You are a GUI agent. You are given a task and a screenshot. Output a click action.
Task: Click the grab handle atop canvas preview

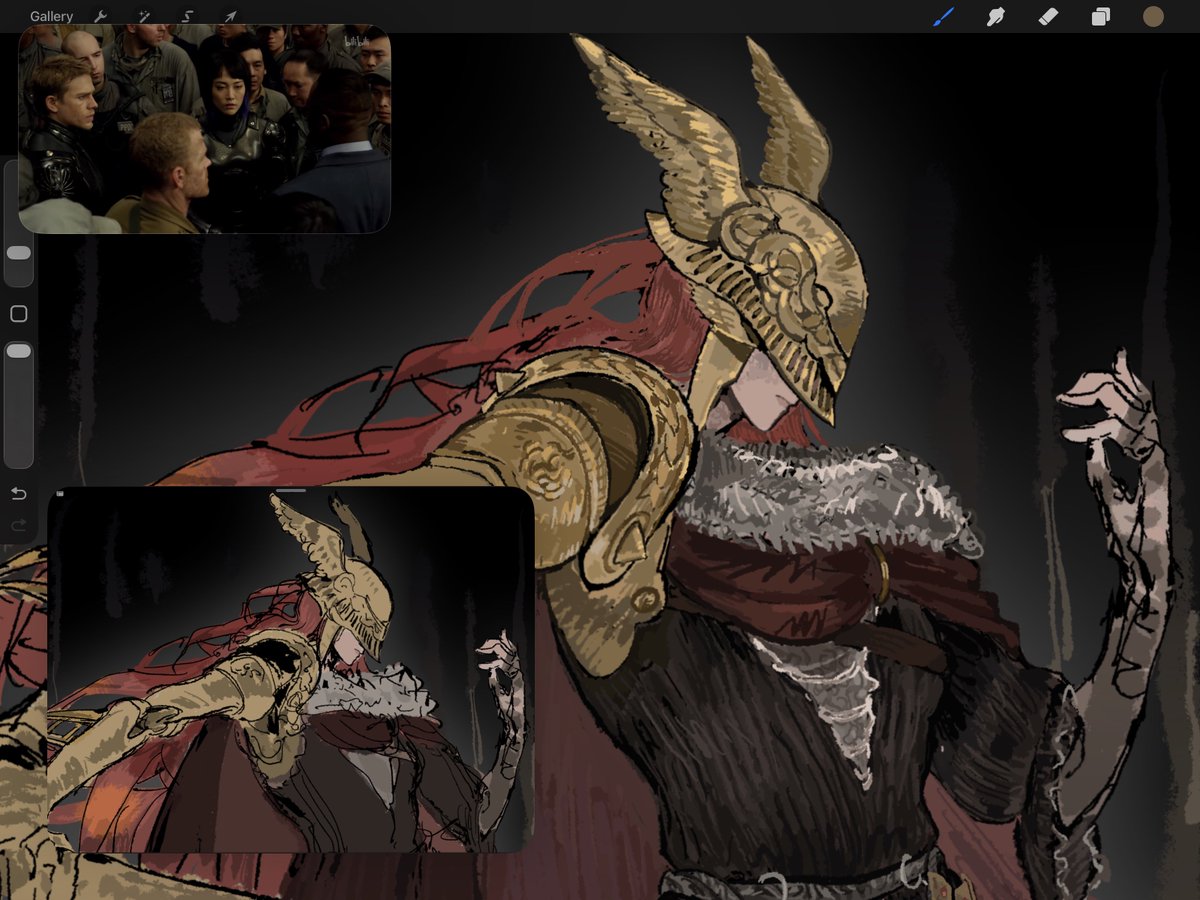(291, 491)
